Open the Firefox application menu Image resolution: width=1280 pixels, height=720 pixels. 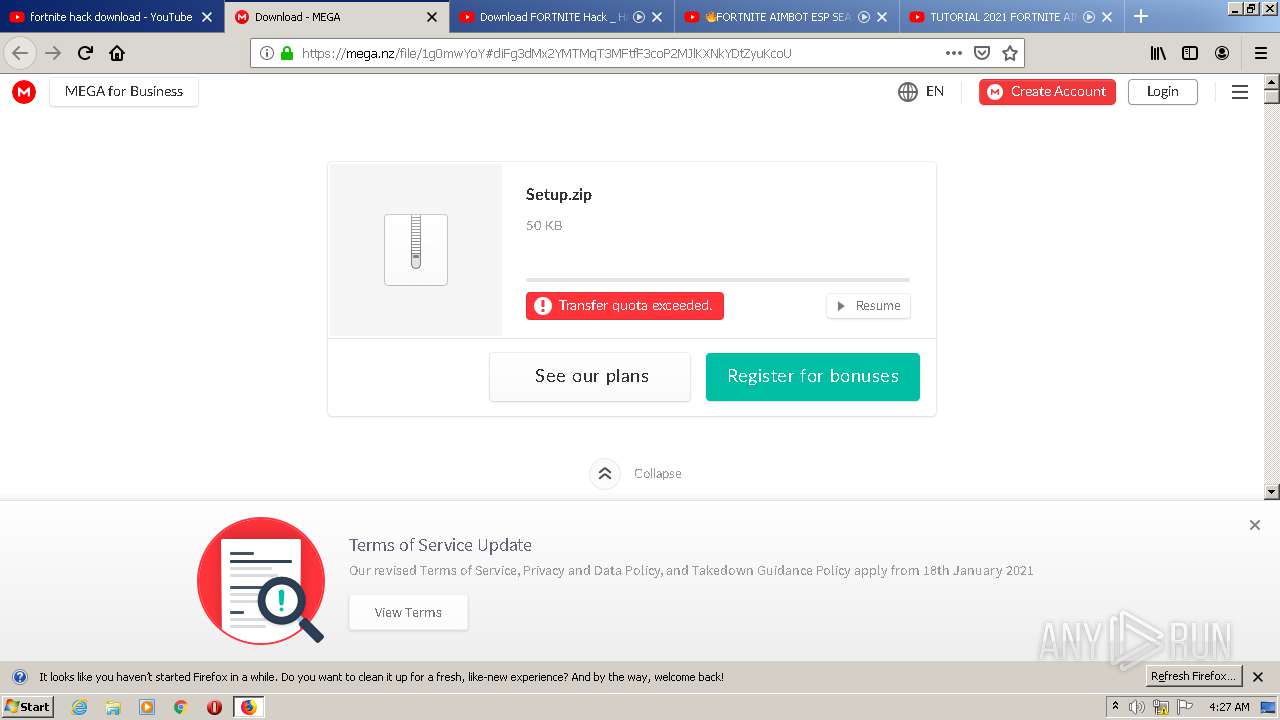(1261, 53)
